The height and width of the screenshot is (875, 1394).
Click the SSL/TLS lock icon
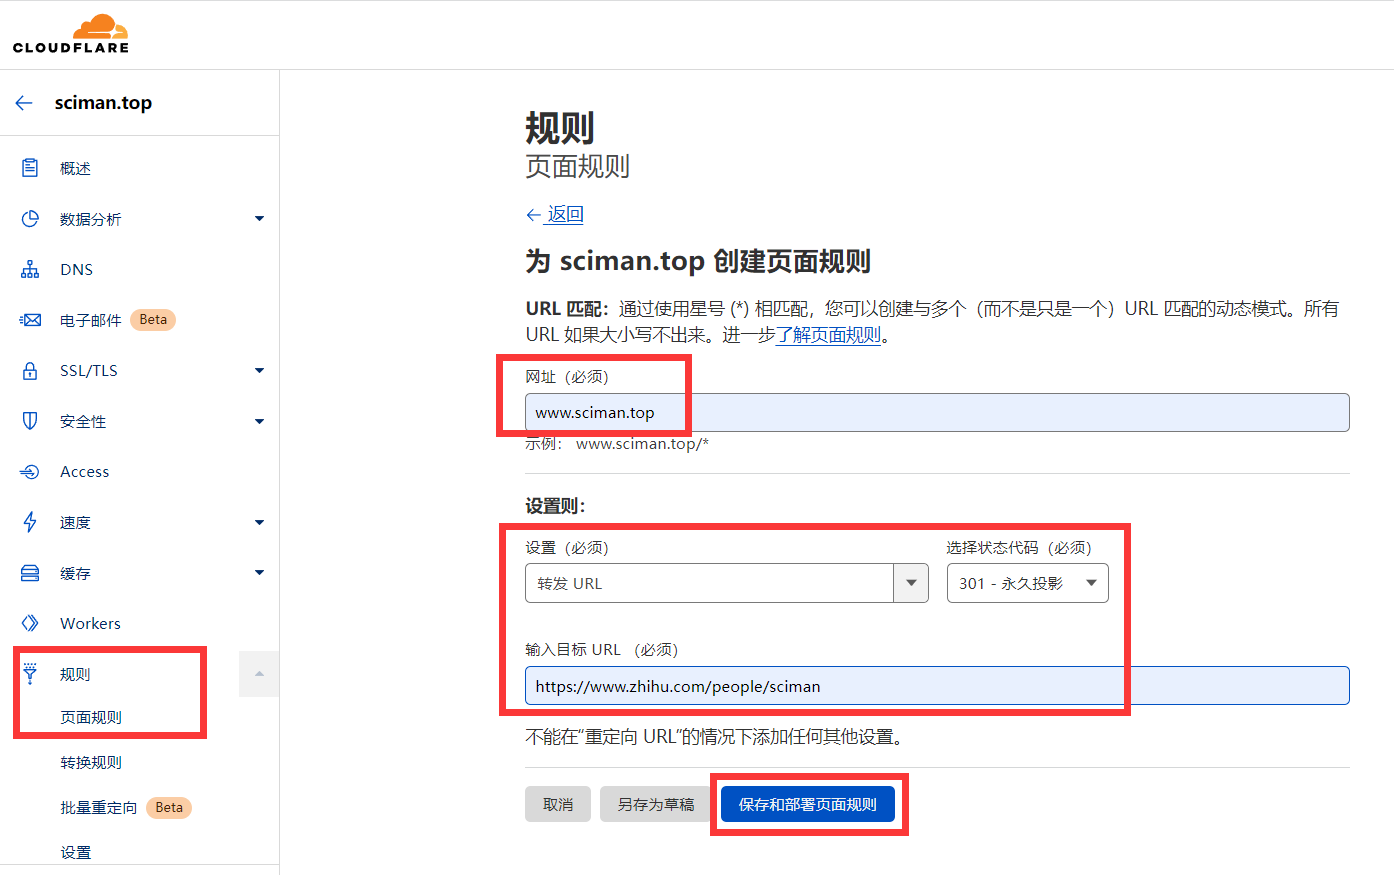[30, 371]
